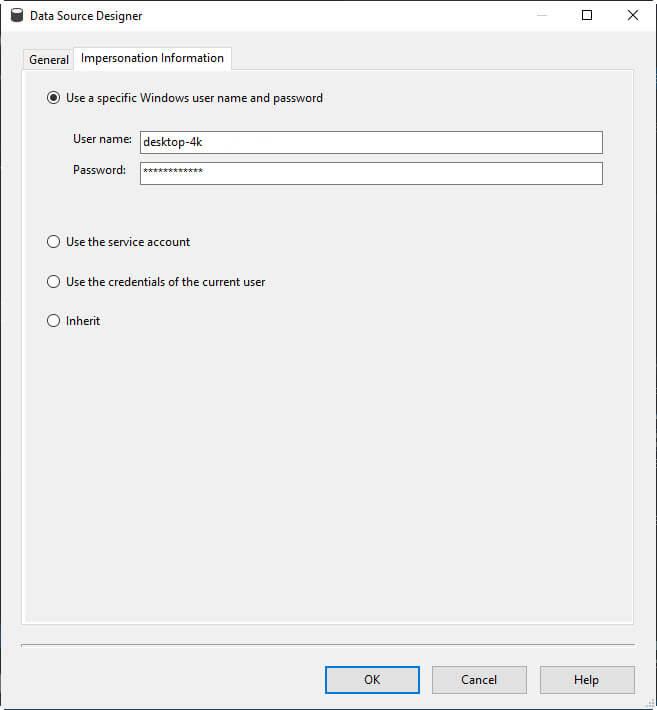
Task: Click the horizontal separator line above OK
Action: pos(328,645)
